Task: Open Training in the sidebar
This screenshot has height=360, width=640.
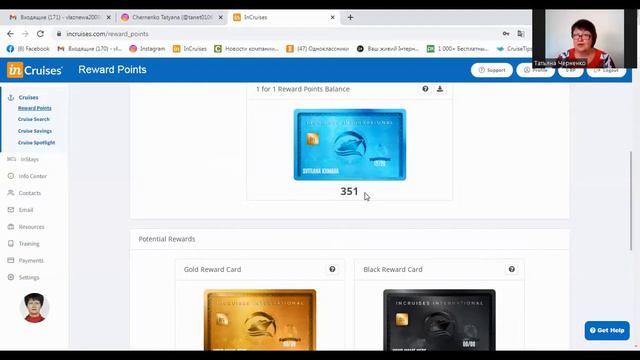Action: [29, 244]
